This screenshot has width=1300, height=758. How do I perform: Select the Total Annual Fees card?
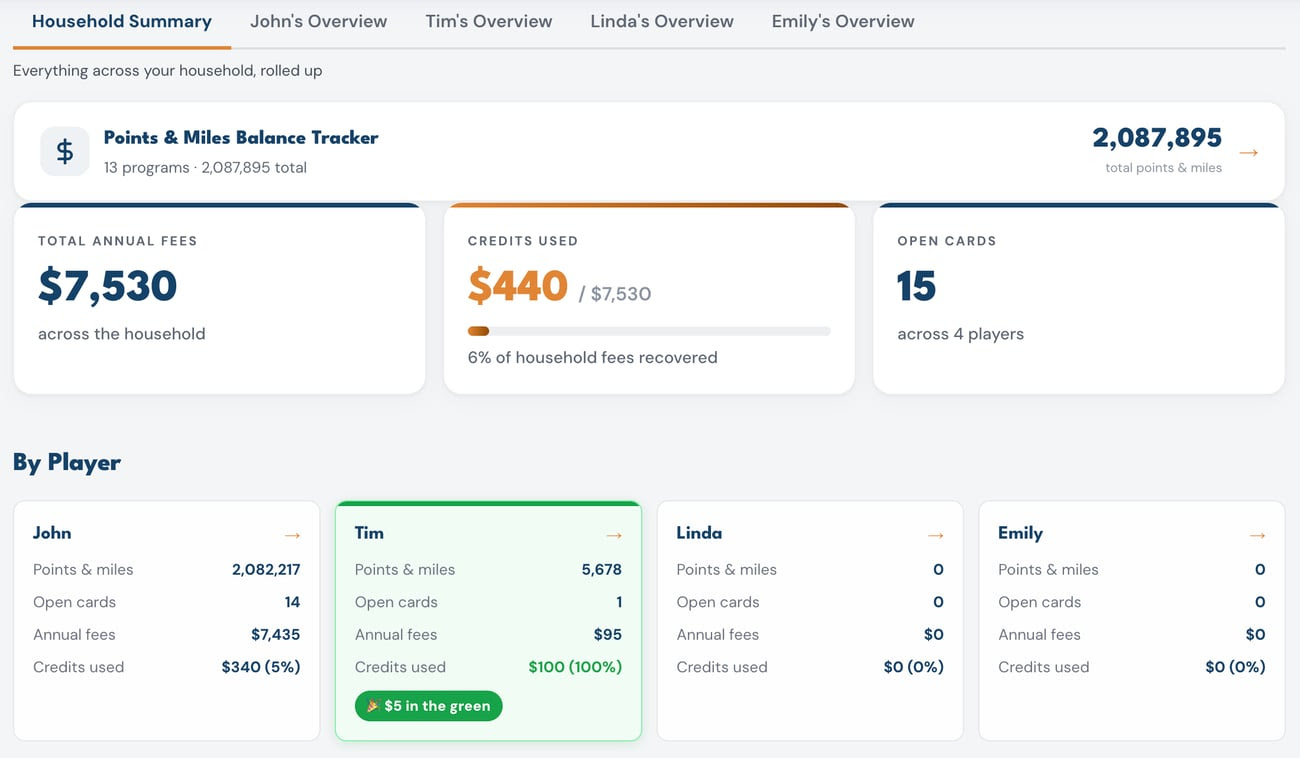pyautogui.click(x=219, y=299)
